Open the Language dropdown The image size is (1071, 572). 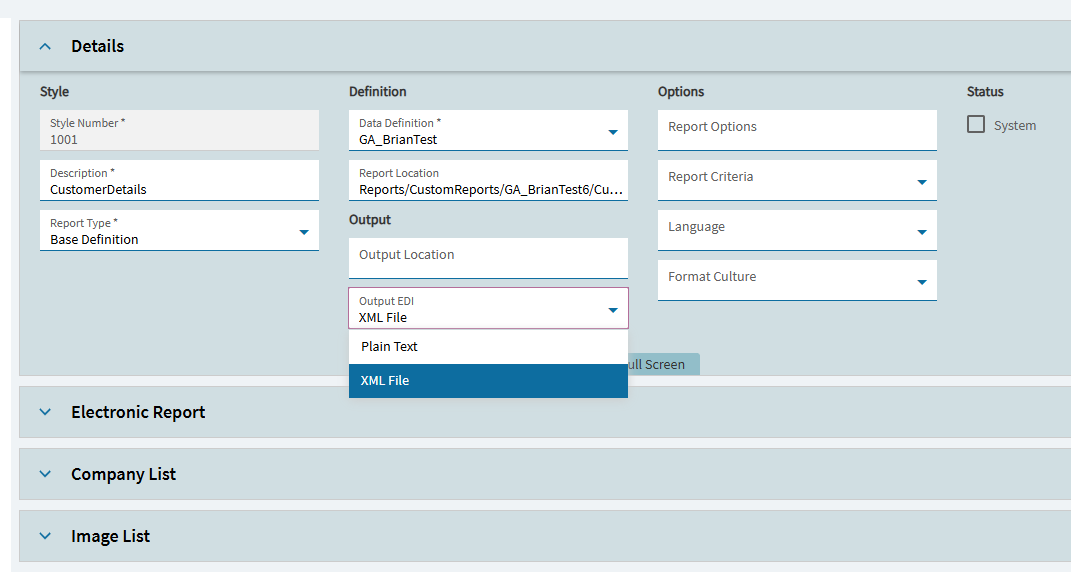point(921,232)
